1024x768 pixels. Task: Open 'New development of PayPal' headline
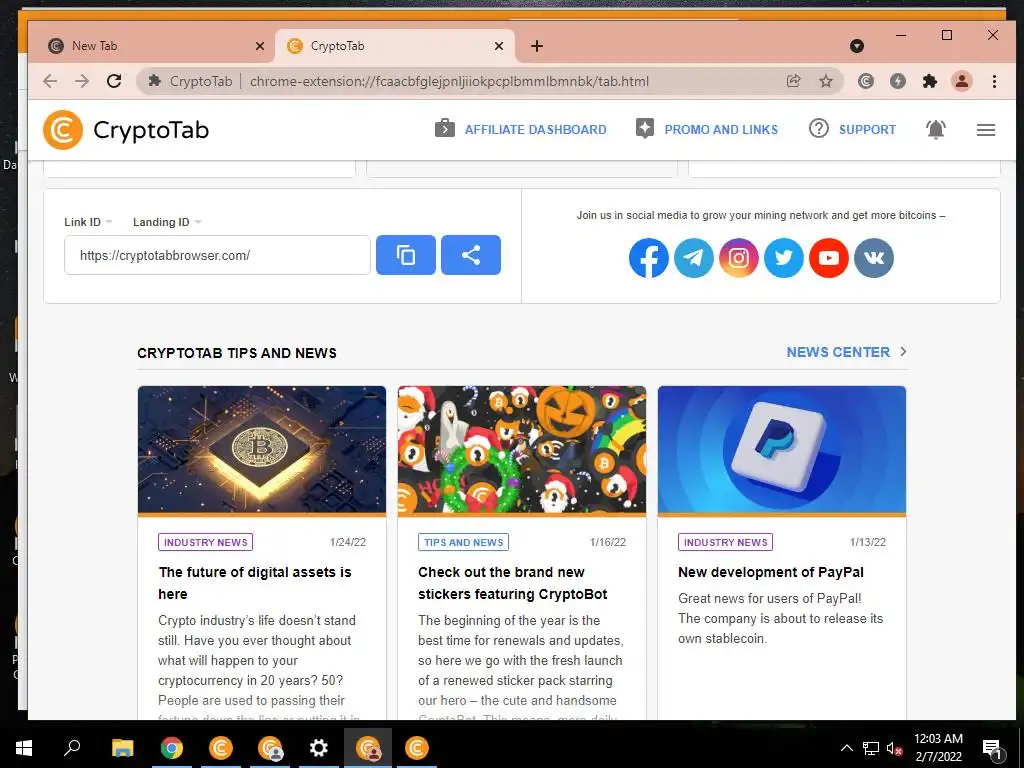click(771, 572)
